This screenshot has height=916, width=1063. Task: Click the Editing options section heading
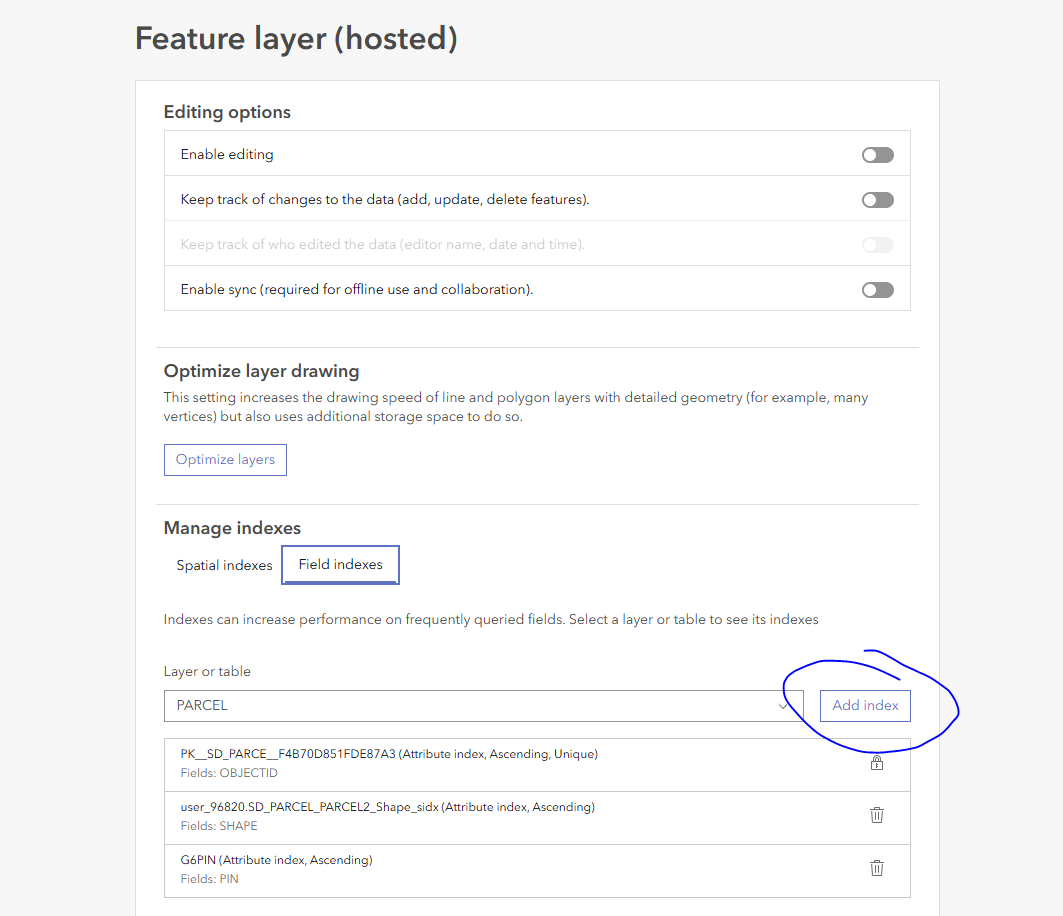point(227,112)
